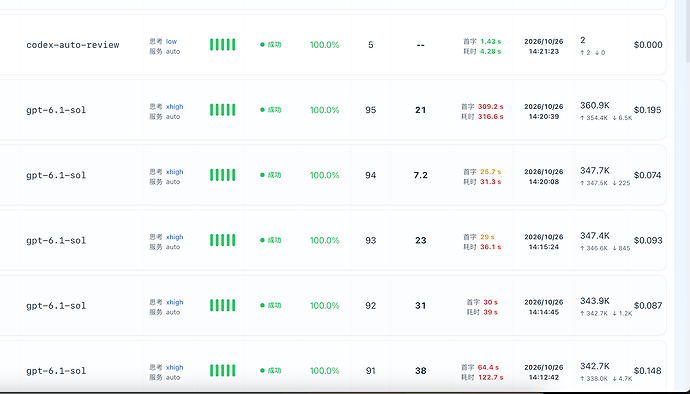Click the green bars in the $0.074 row

222,175
